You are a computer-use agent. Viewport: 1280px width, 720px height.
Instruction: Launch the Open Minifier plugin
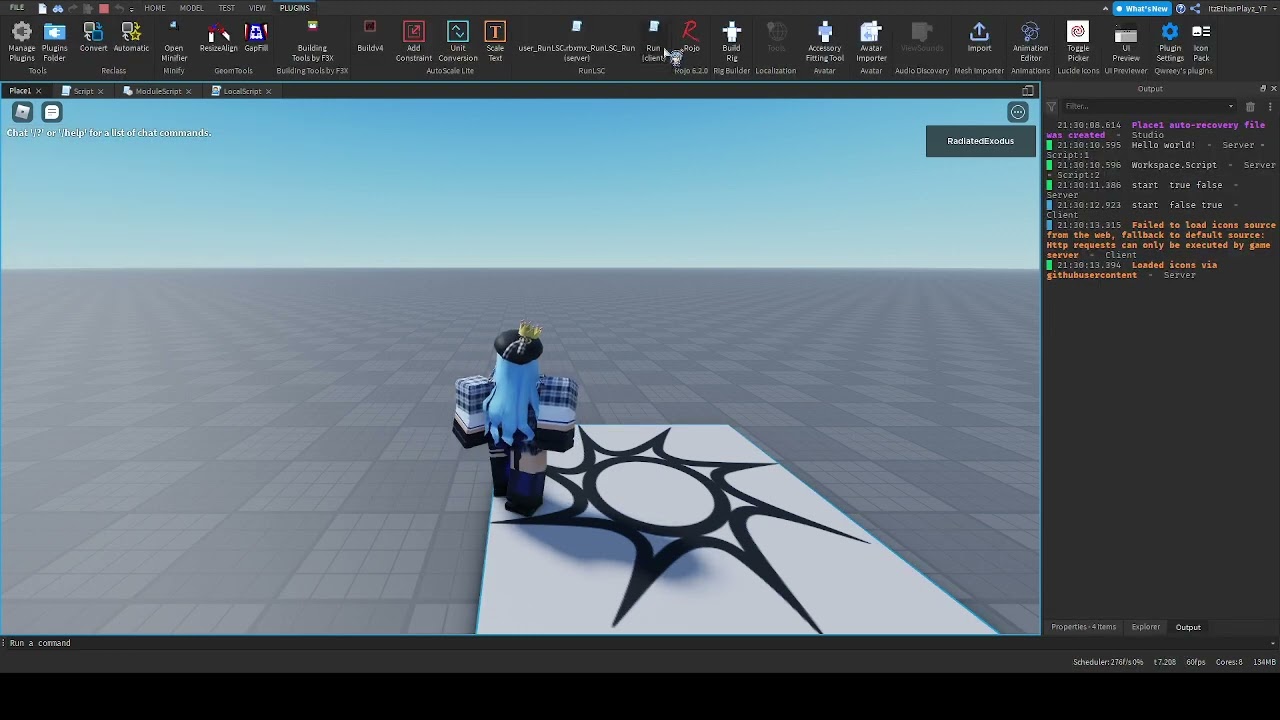(x=174, y=42)
